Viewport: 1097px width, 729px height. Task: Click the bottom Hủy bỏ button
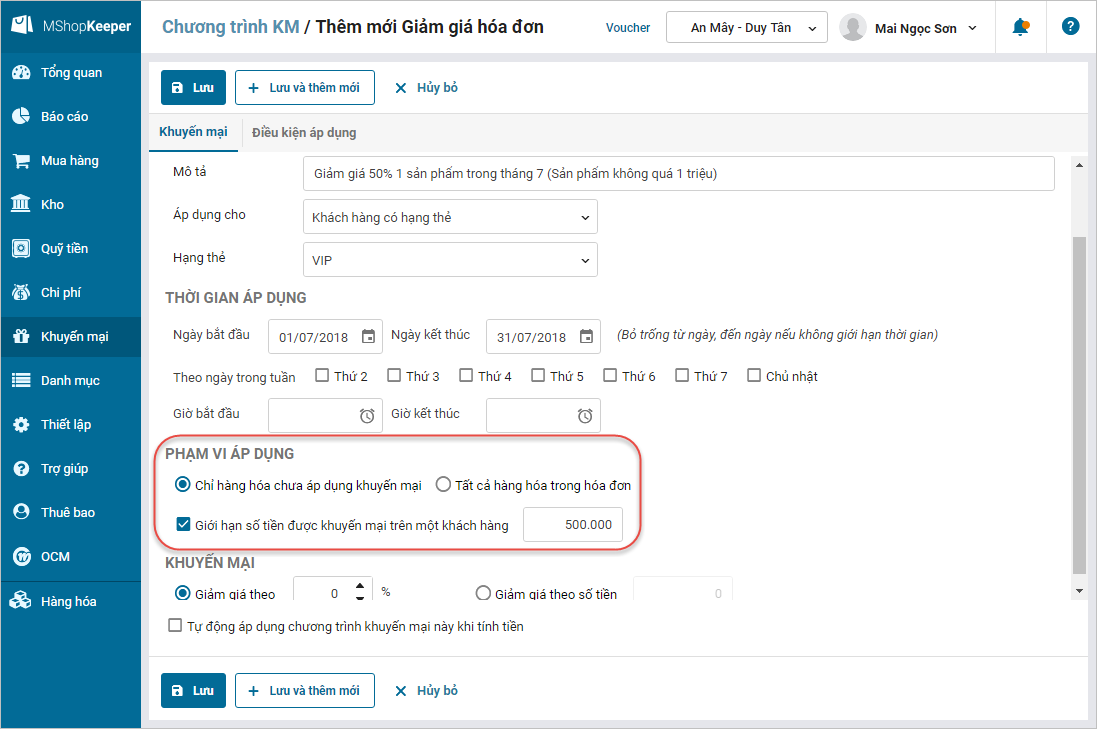point(426,691)
